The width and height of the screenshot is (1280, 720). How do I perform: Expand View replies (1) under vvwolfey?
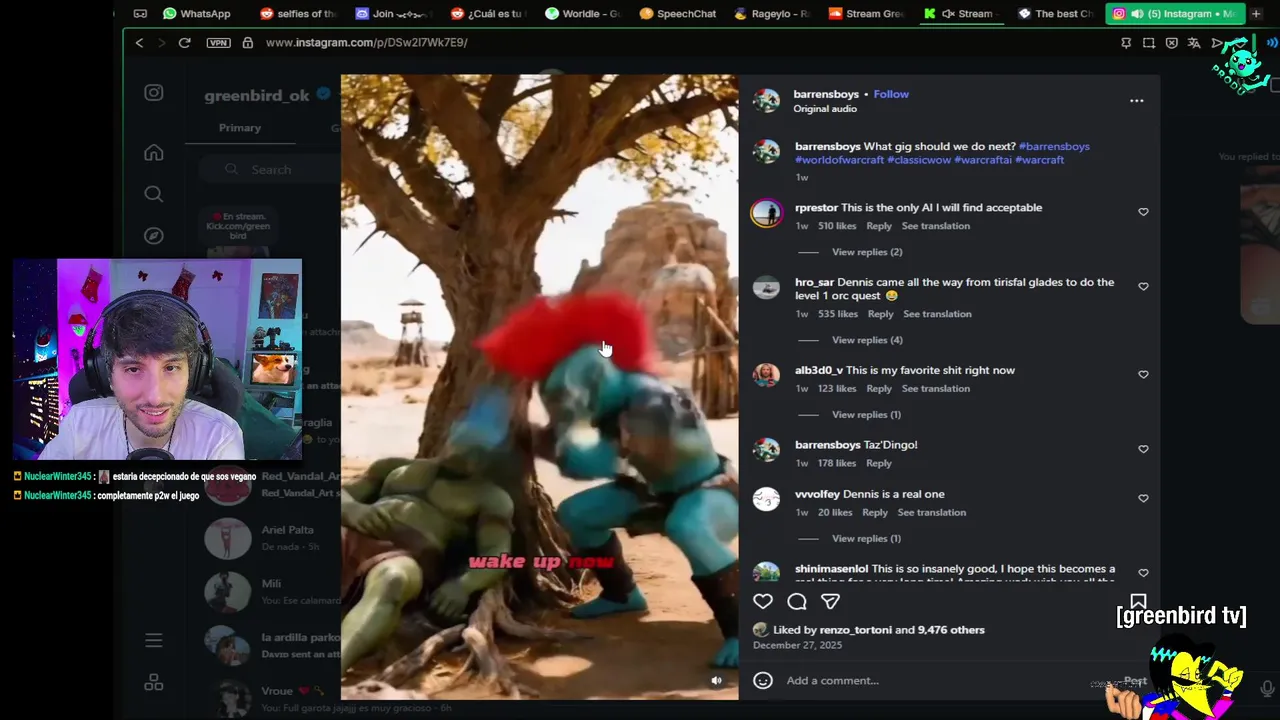point(866,538)
